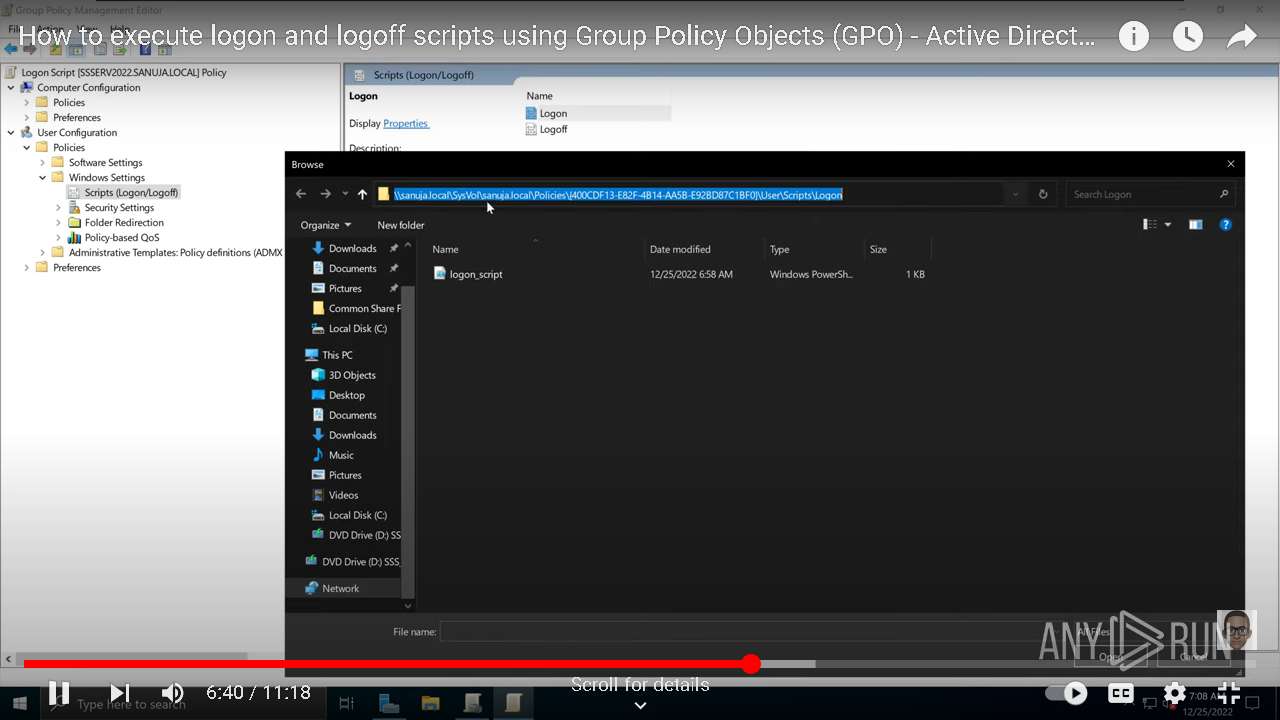Expand Folder Redirection node
The width and height of the screenshot is (1280, 720).
(x=59, y=222)
